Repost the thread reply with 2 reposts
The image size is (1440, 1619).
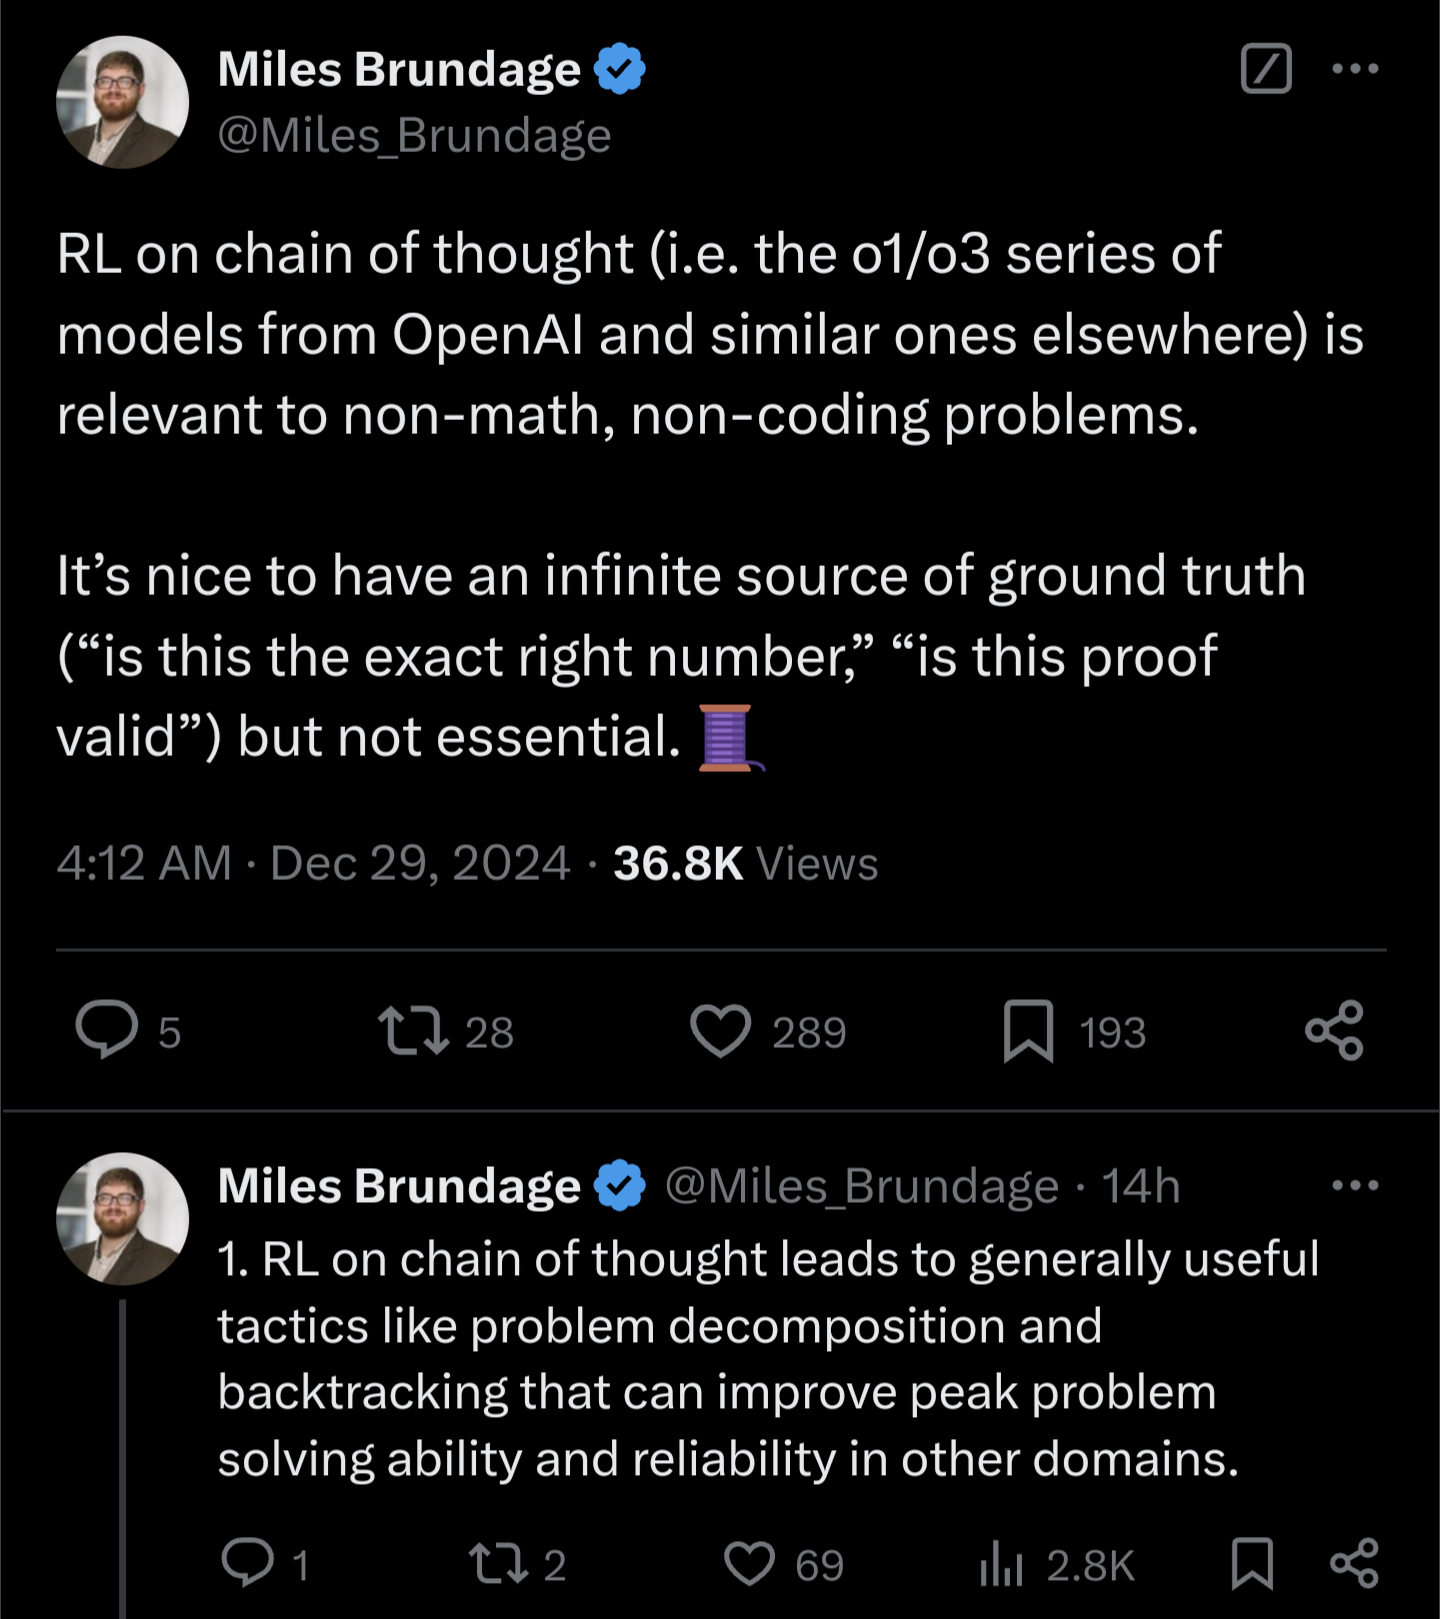(x=499, y=1563)
